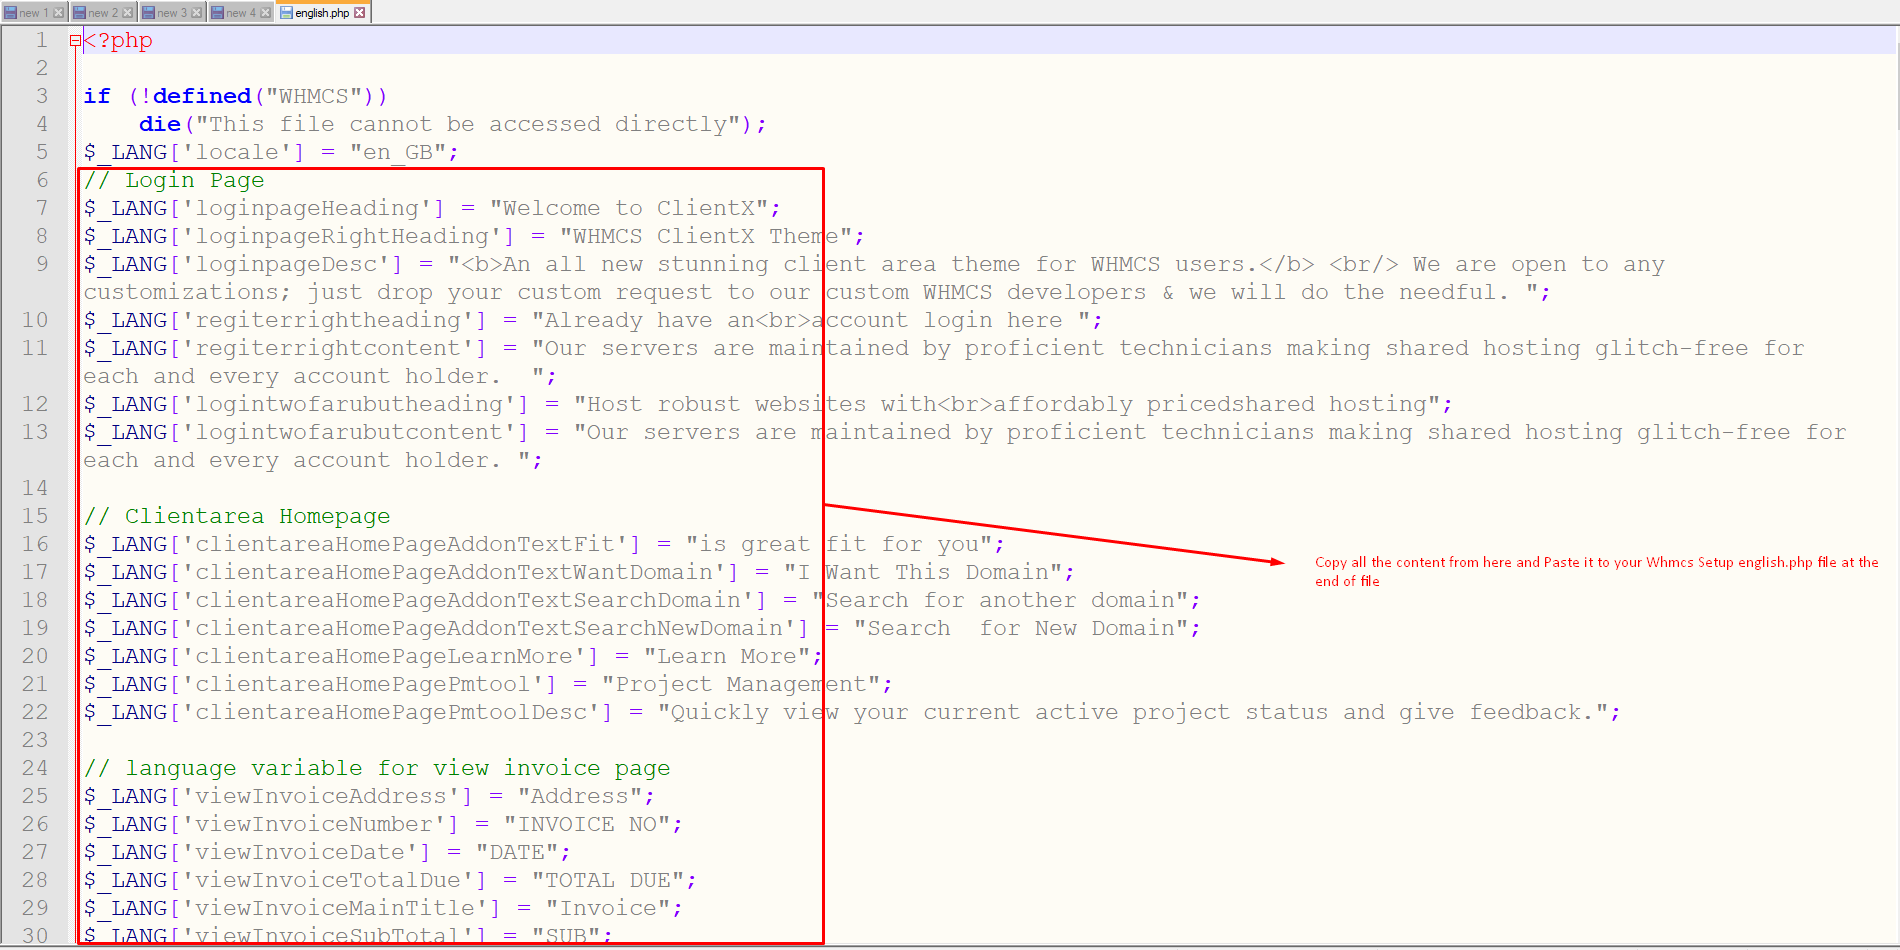Close the new 2 tab
Viewport: 1900px width, 950px height.
(128, 13)
